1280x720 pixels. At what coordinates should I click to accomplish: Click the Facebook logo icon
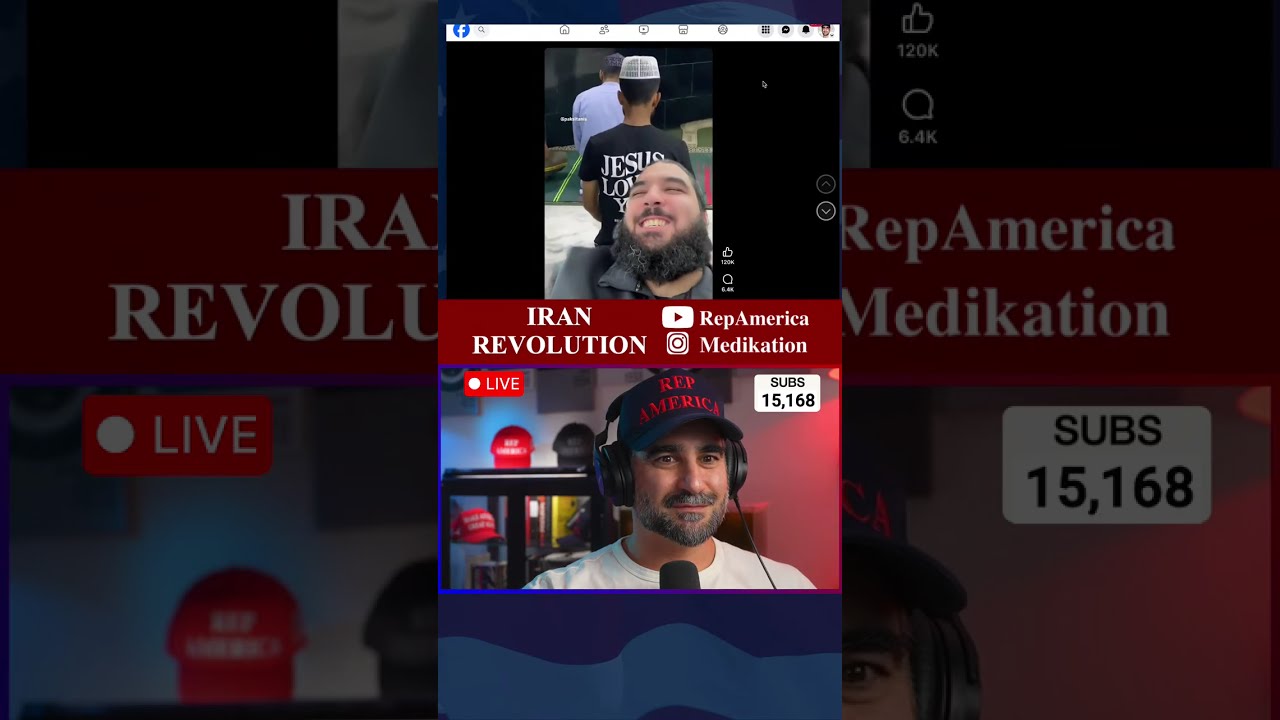tap(461, 30)
